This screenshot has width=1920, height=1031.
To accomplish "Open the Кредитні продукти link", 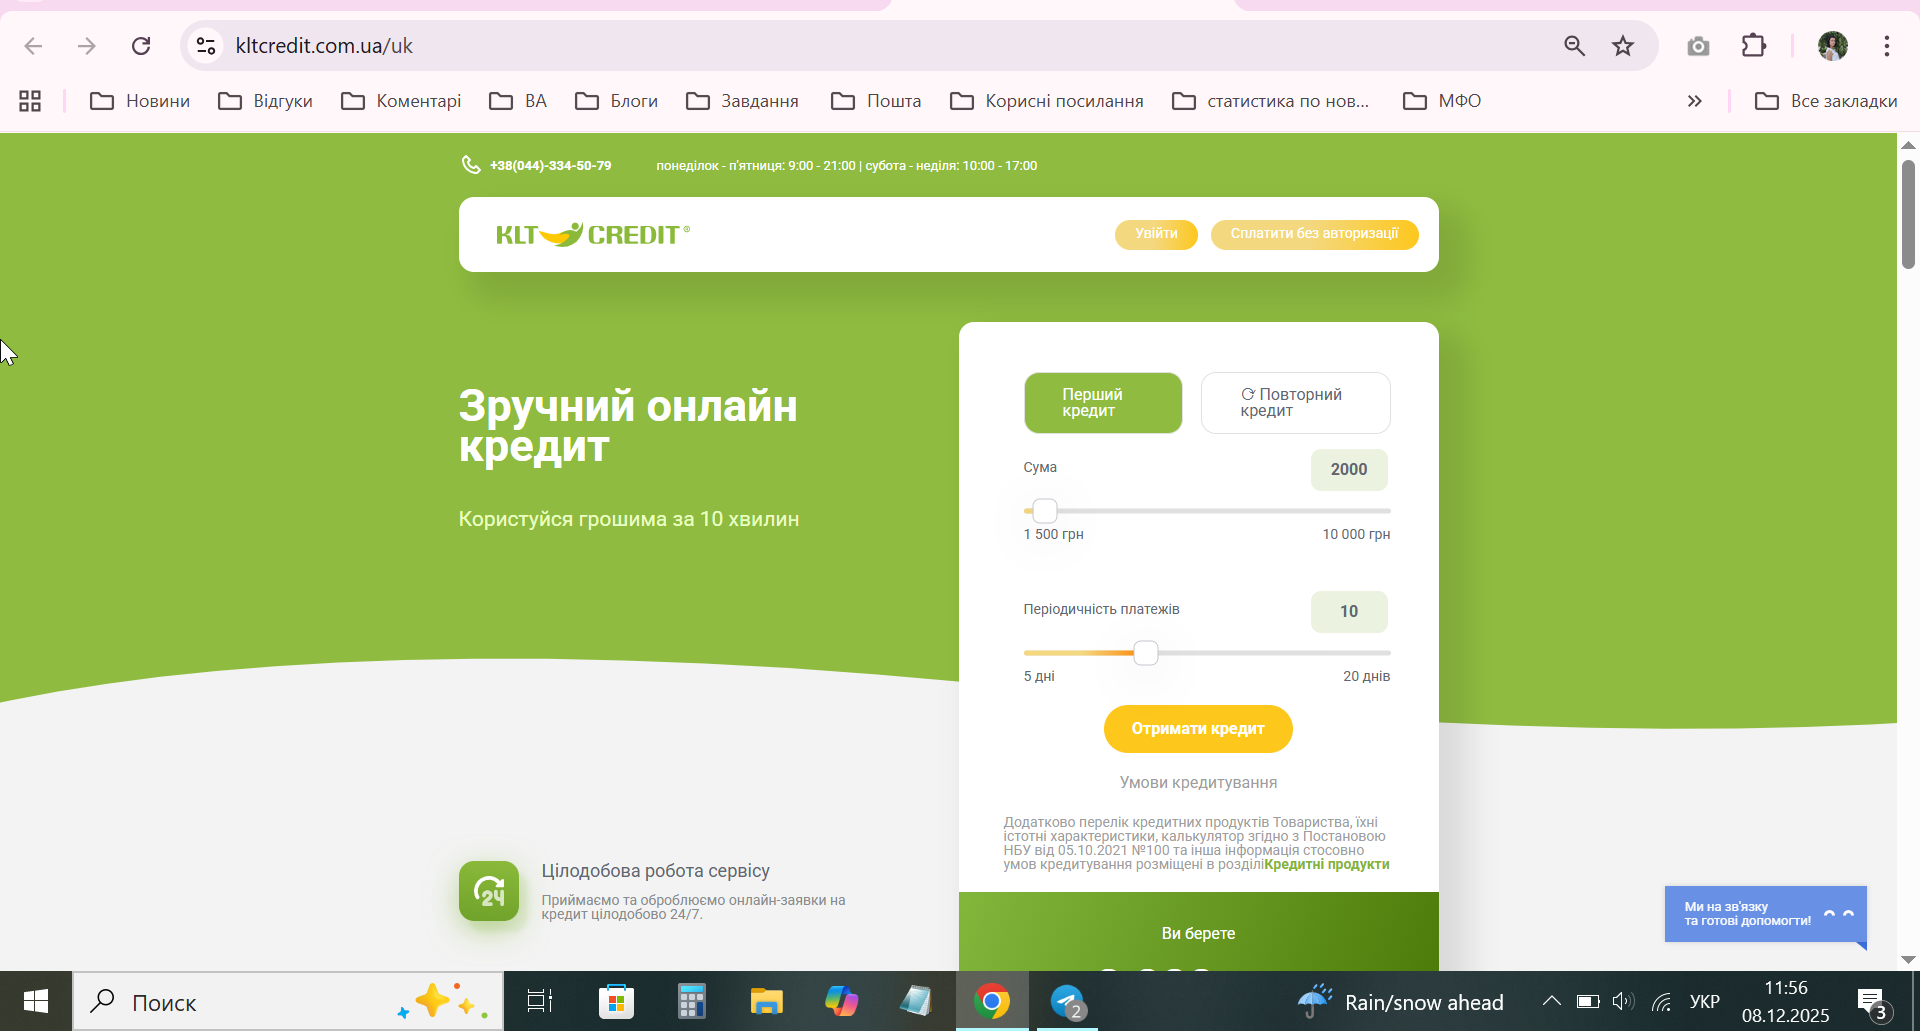I will [x=1326, y=865].
